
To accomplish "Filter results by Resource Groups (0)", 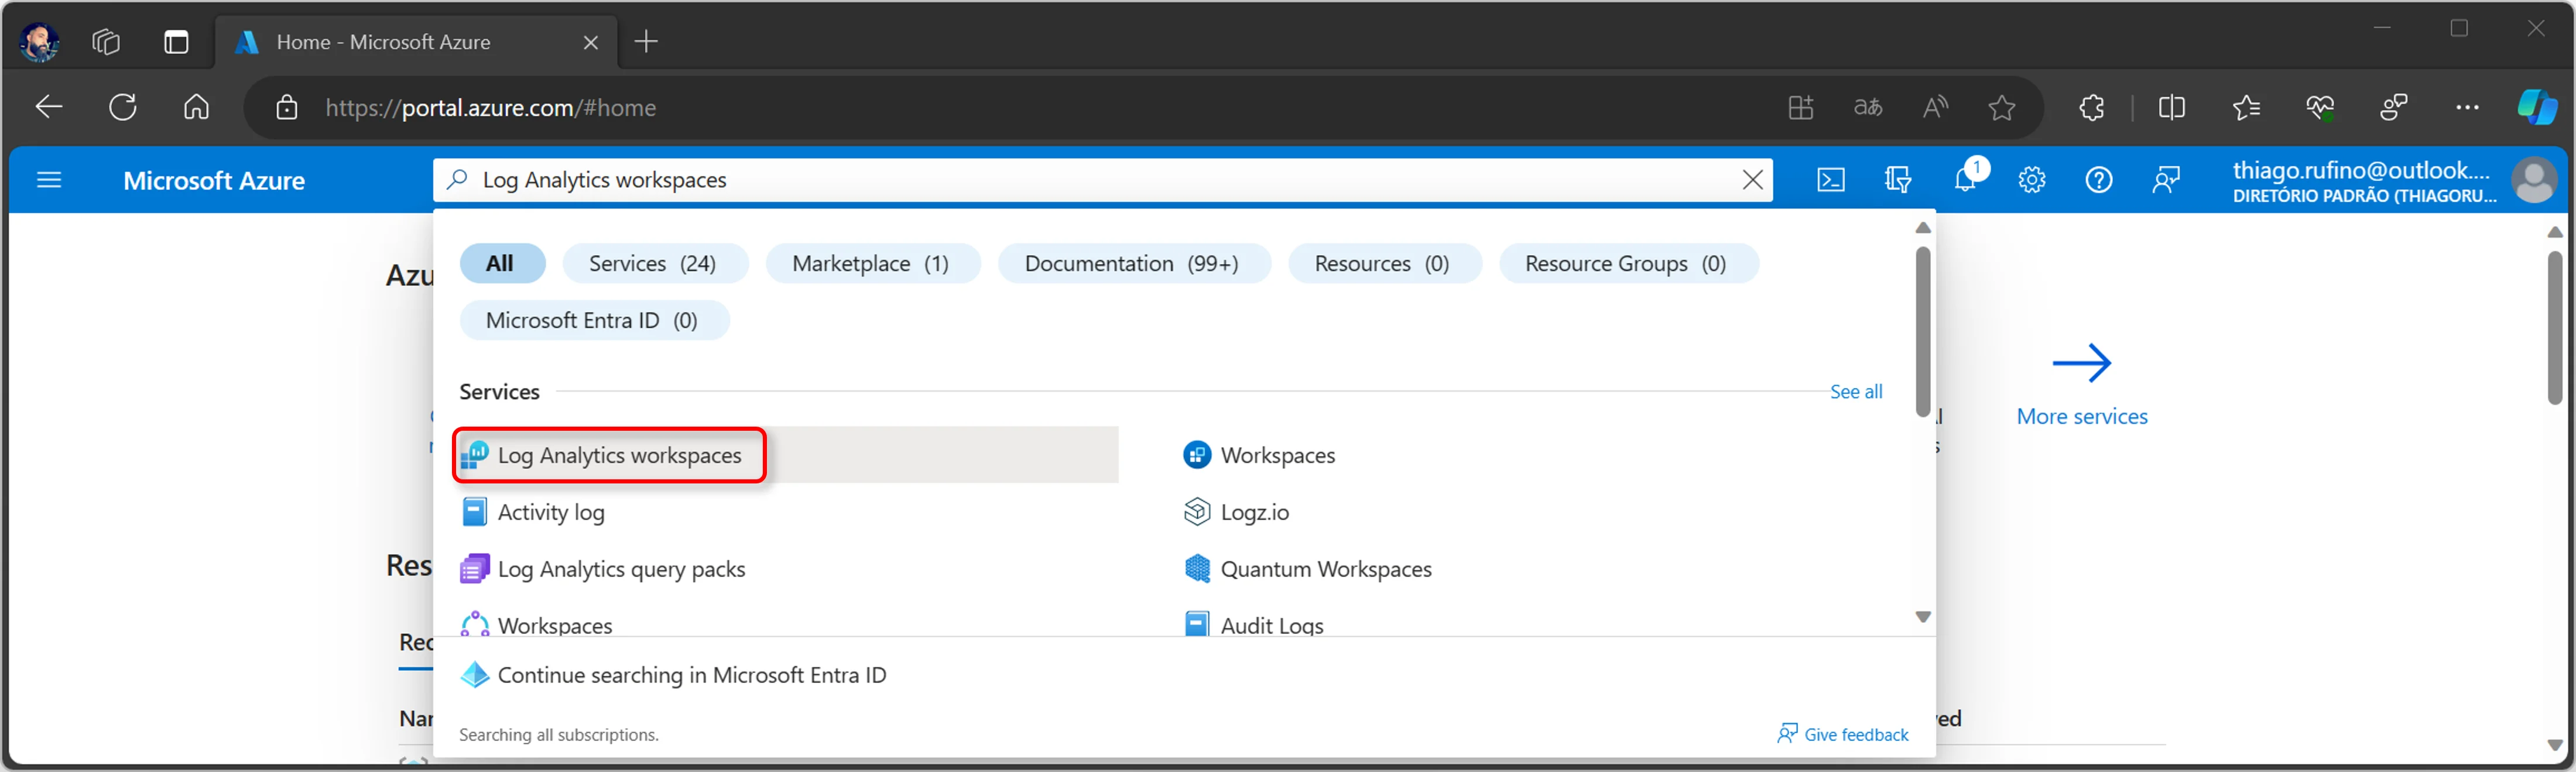I will [x=1627, y=264].
